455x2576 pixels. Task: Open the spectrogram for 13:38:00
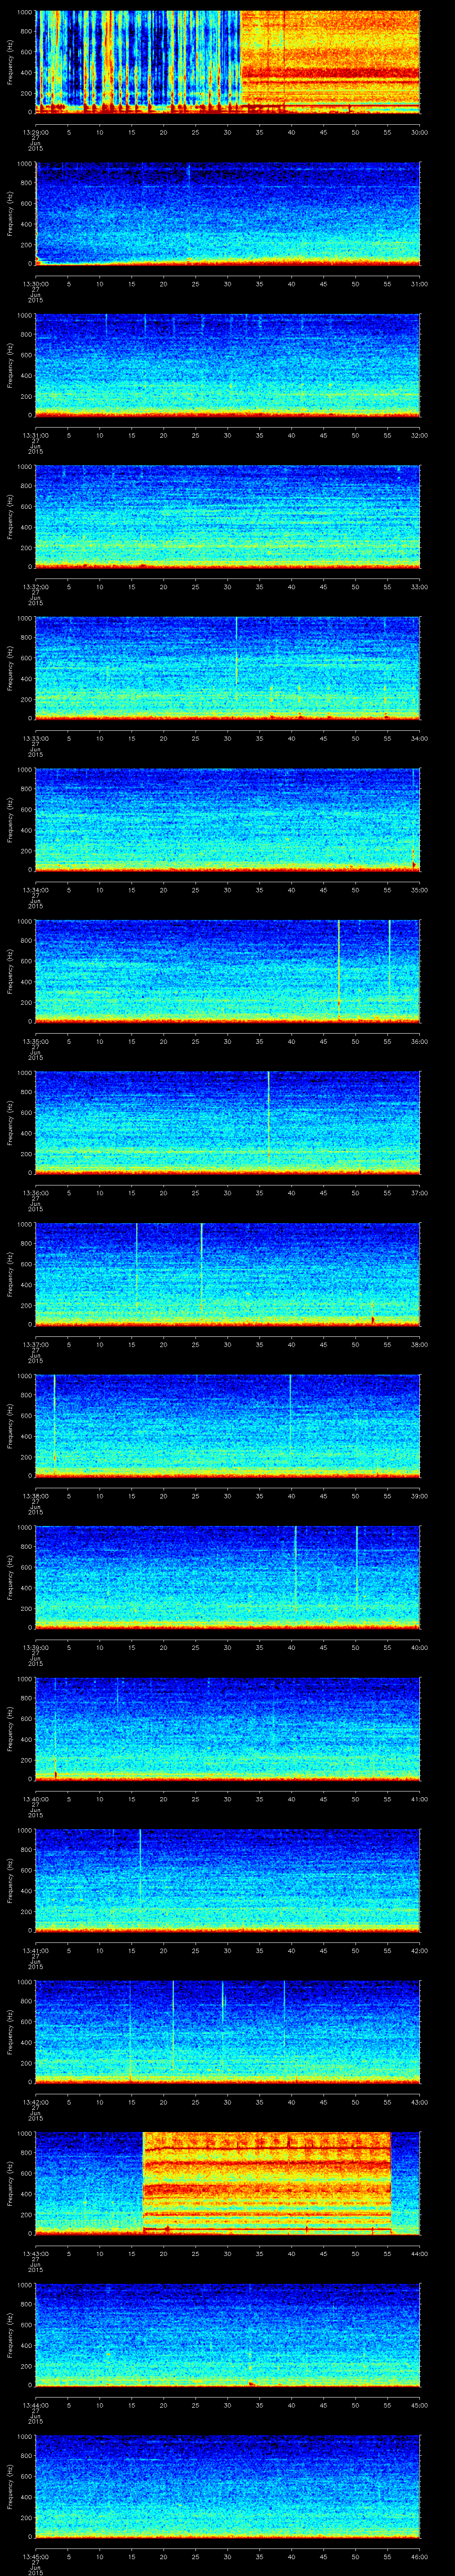tap(228, 1425)
